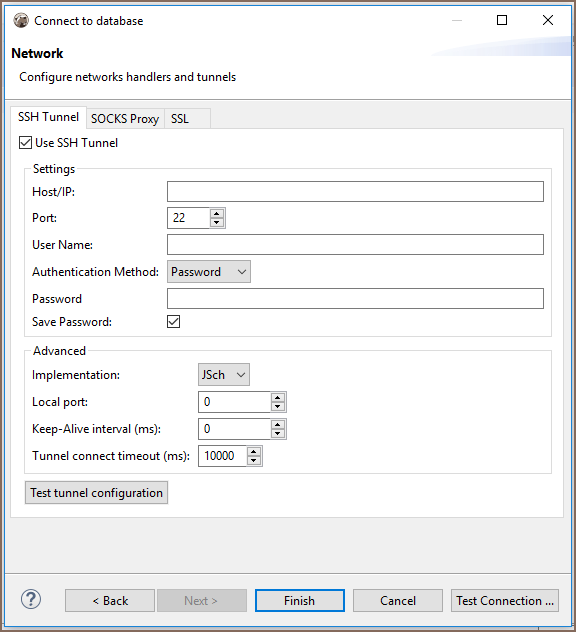Raise Tunnel connect timeout with up arrow
Image resolution: width=576 pixels, height=632 pixels.
click(254, 452)
